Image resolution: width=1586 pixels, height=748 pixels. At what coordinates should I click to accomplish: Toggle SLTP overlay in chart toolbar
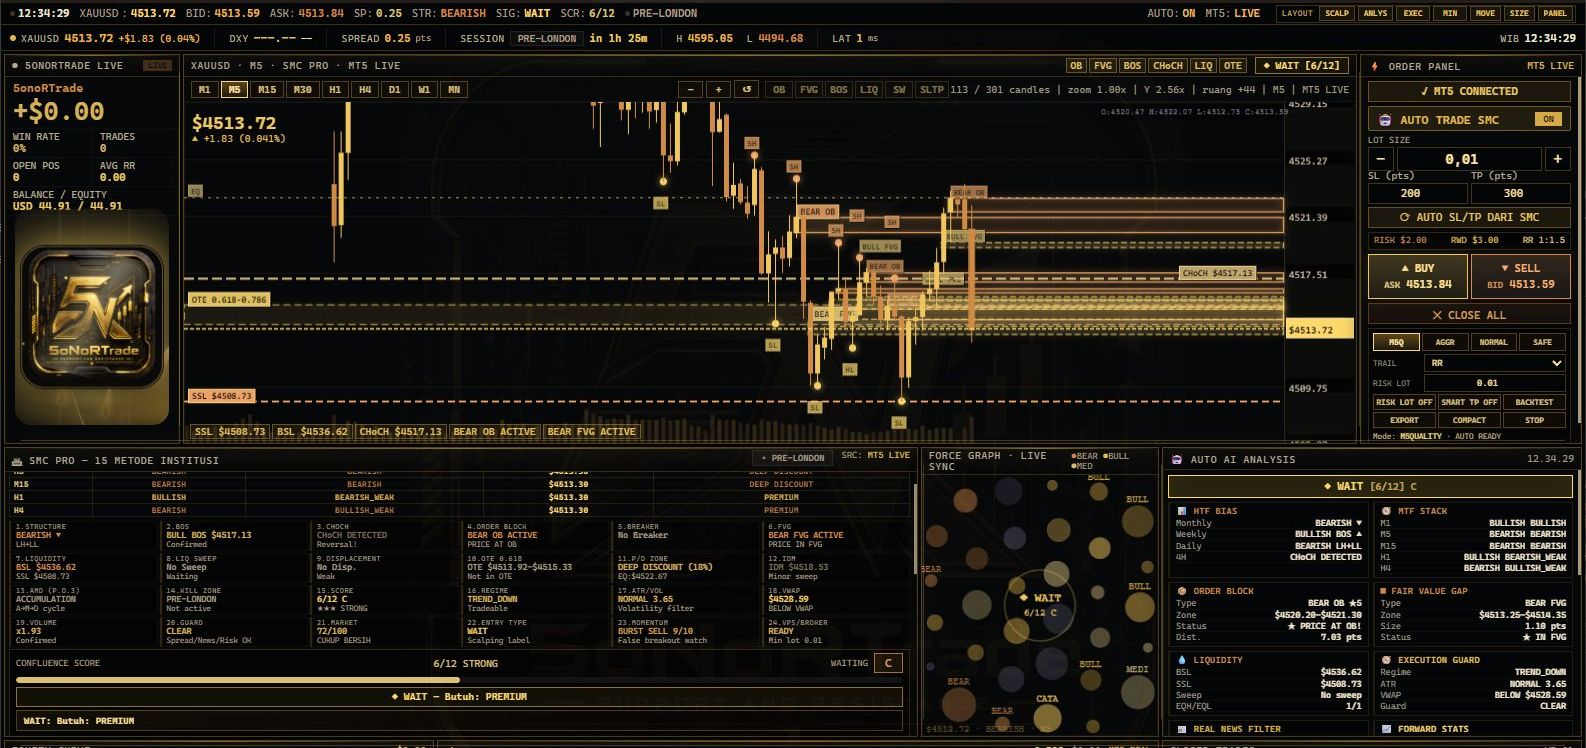pos(931,89)
